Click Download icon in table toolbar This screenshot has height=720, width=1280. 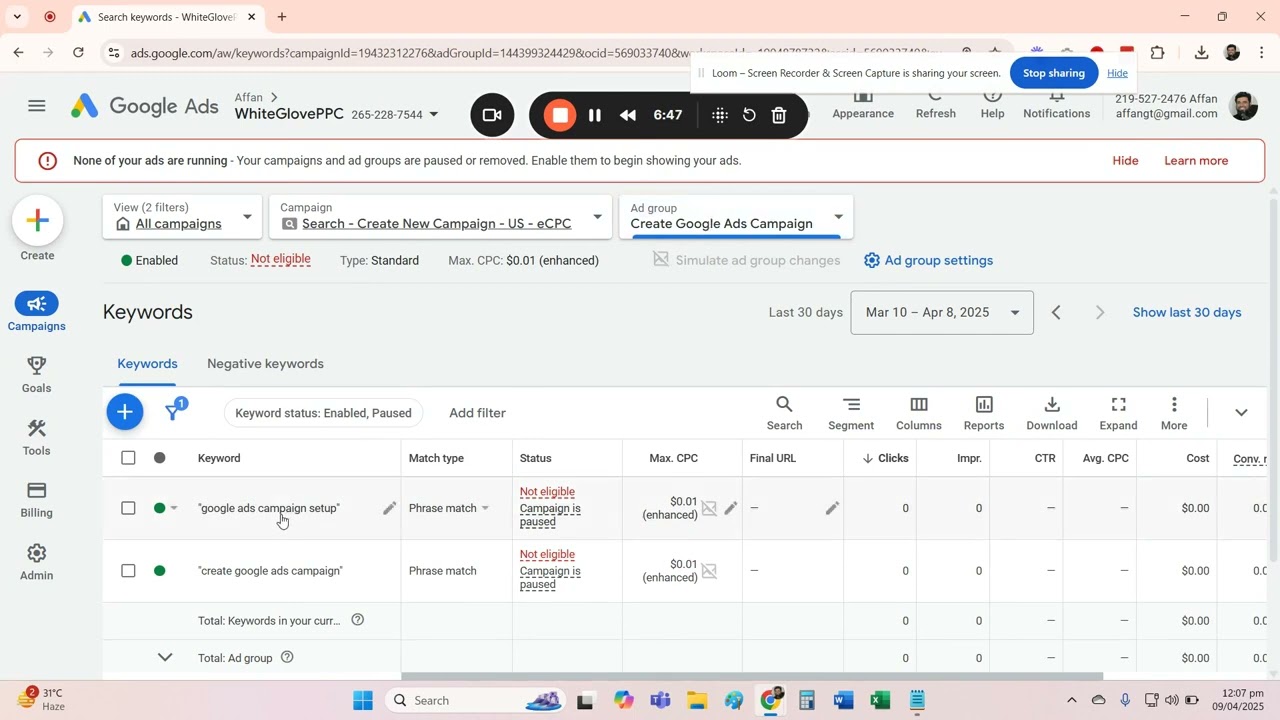click(x=1052, y=413)
